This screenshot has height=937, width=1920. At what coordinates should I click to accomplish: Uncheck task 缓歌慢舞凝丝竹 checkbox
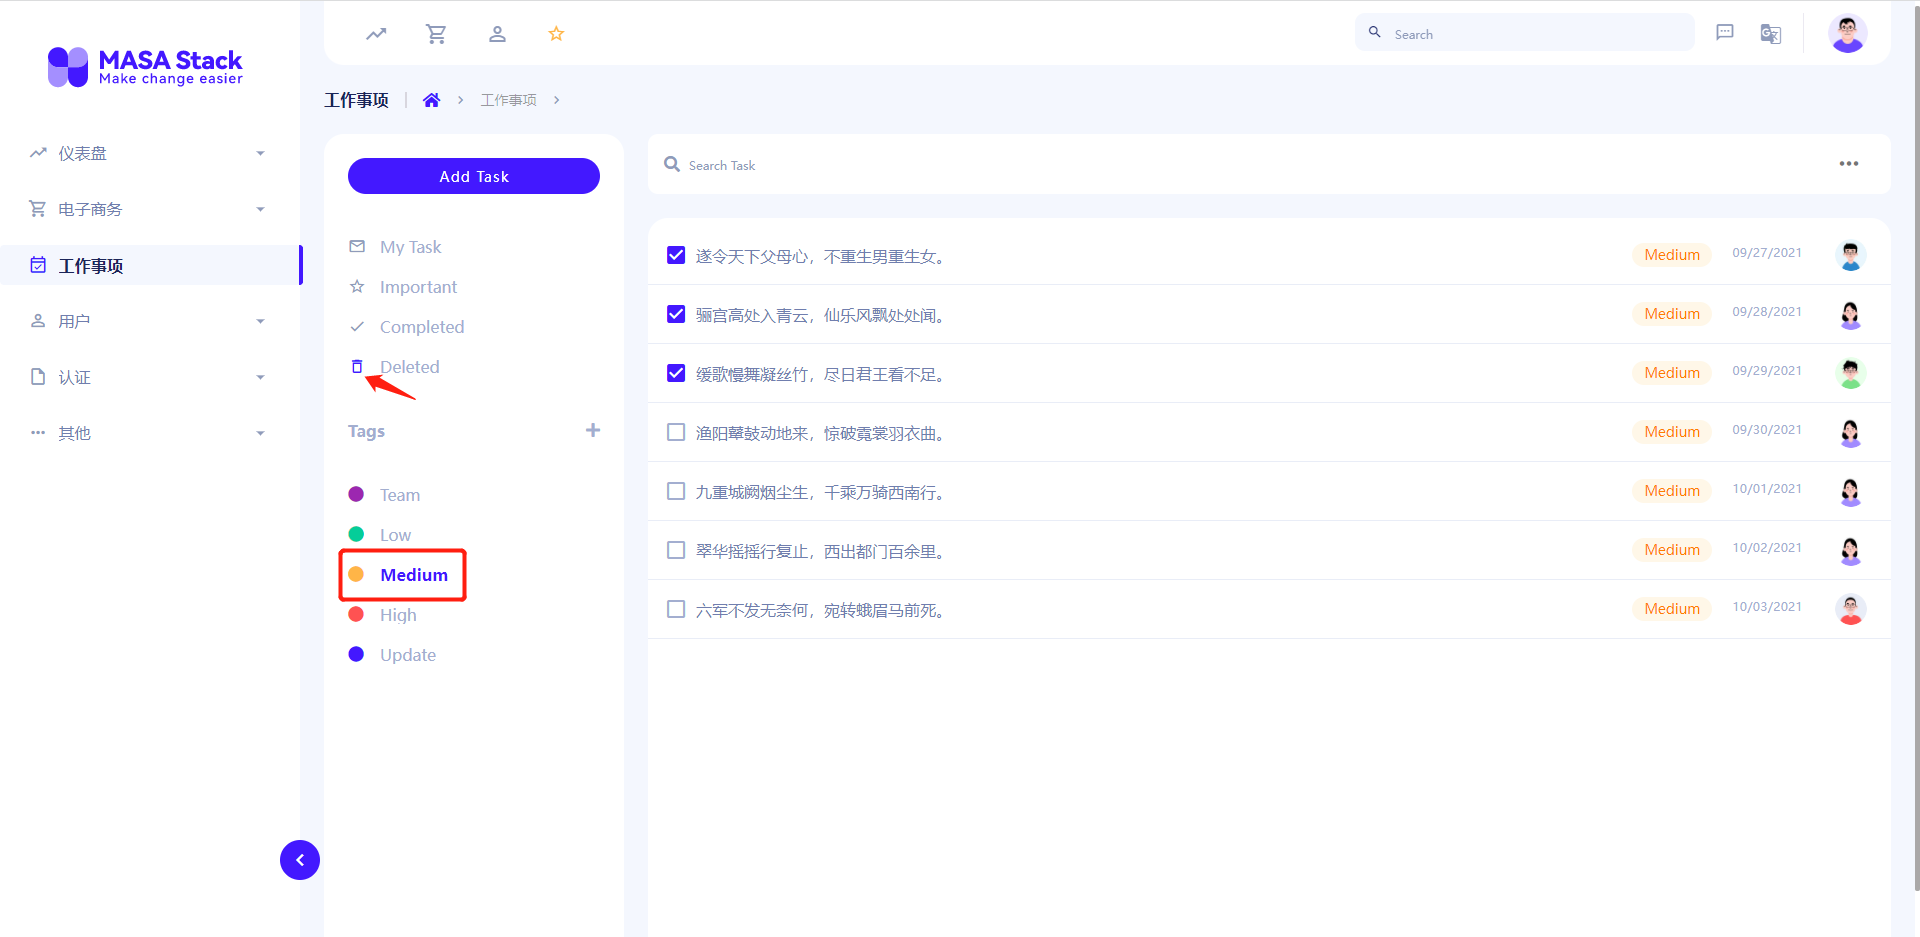(676, 373)
